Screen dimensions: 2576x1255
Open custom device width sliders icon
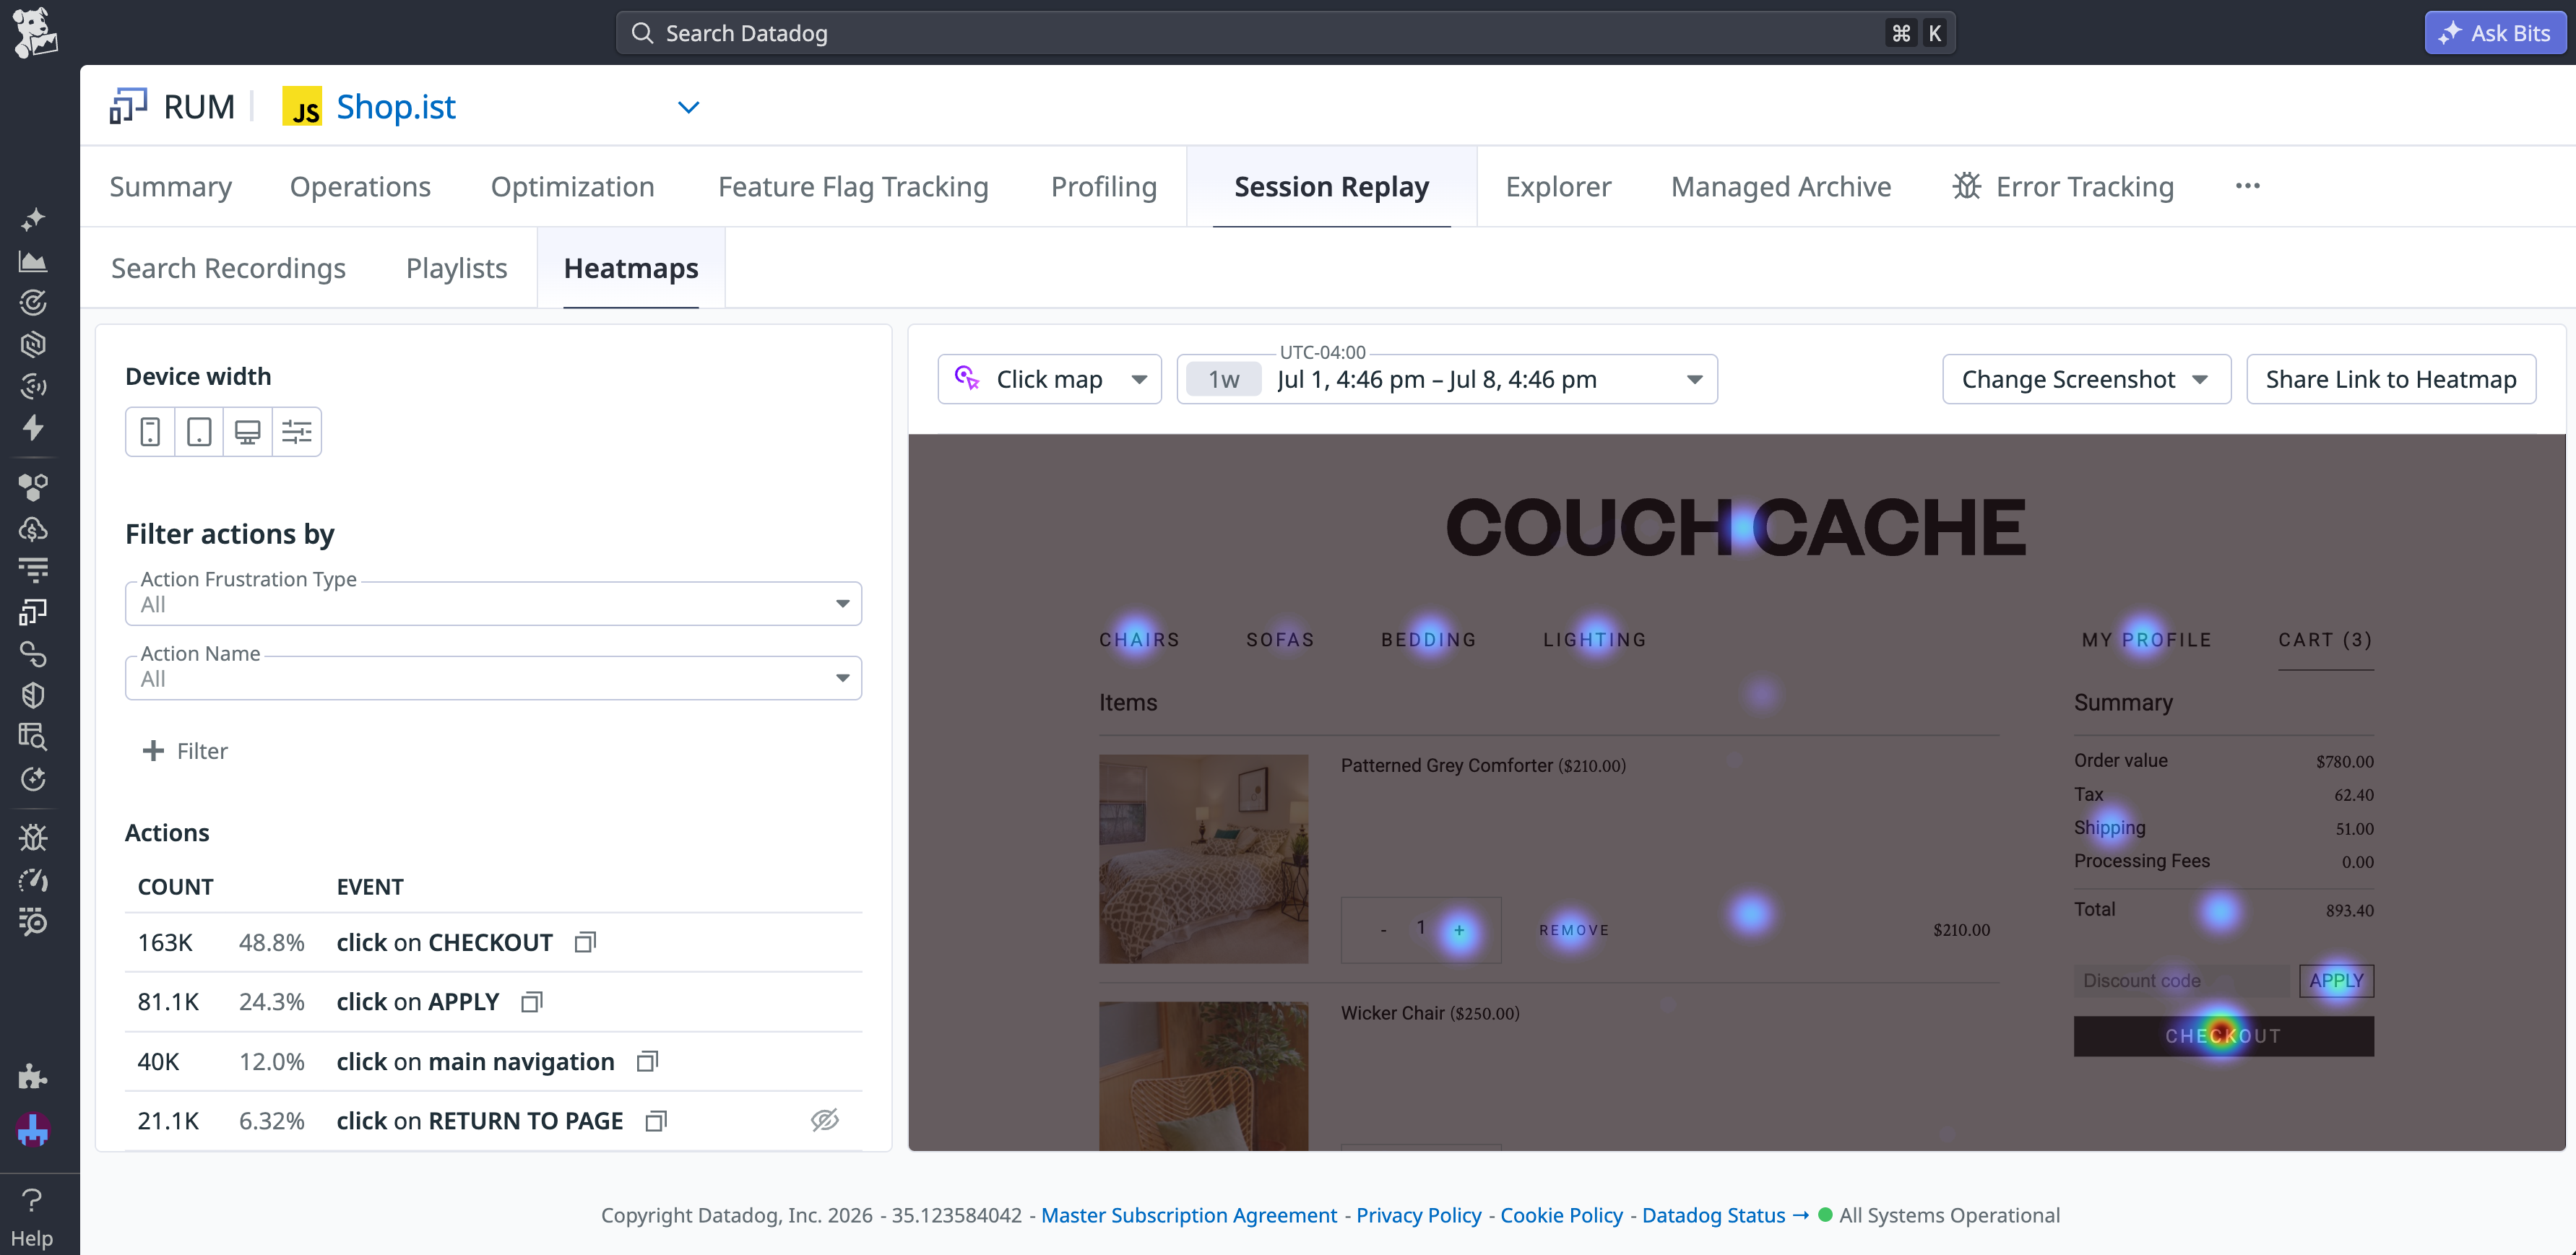pyautogui.click(x=297, y=432)
